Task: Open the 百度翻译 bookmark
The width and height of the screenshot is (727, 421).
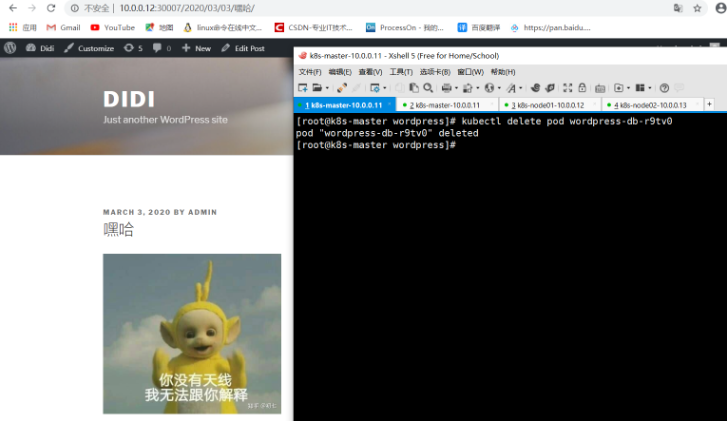Action: coord(479,27)
